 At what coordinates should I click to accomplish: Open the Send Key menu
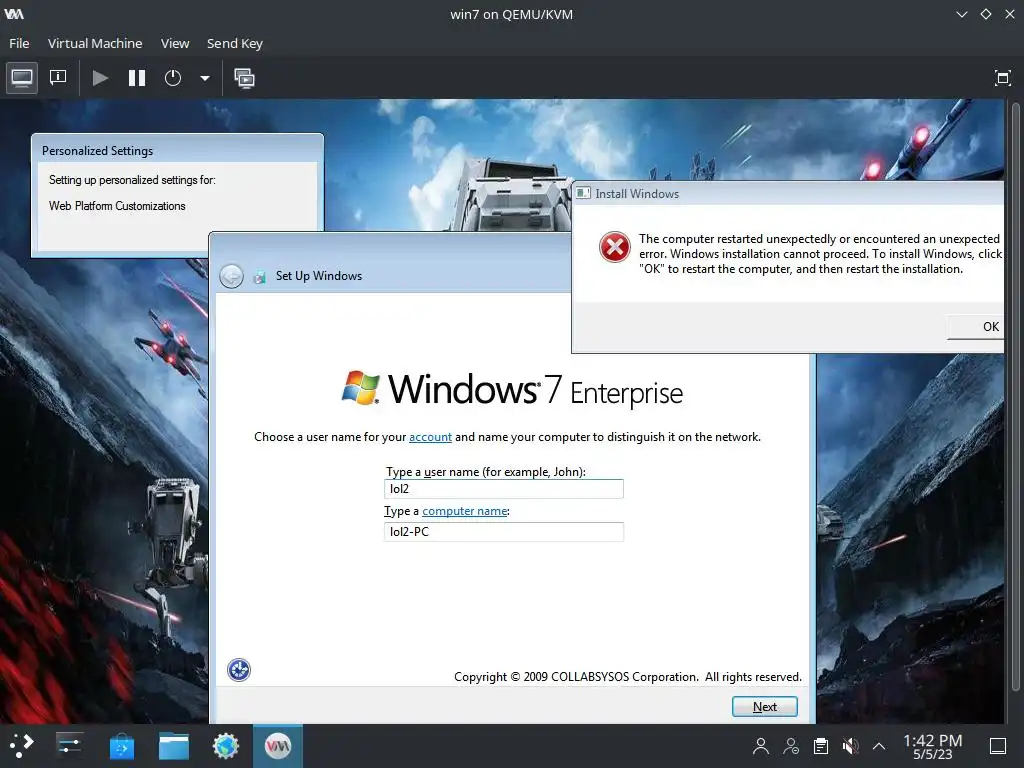coord(234,44)
